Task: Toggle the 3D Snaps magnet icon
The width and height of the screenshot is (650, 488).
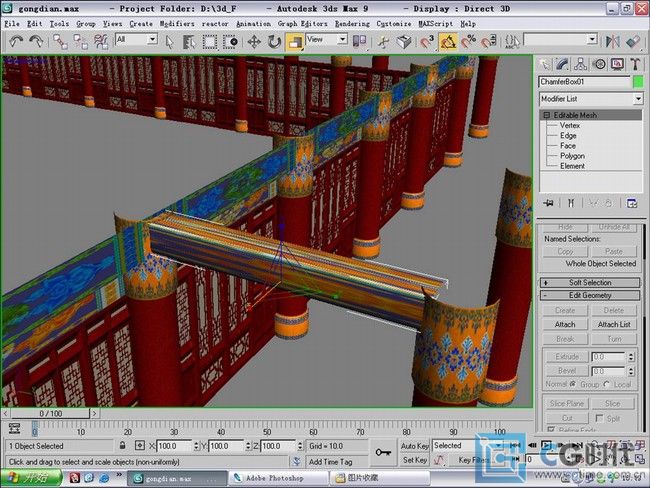Action: [x=427, y=41]
